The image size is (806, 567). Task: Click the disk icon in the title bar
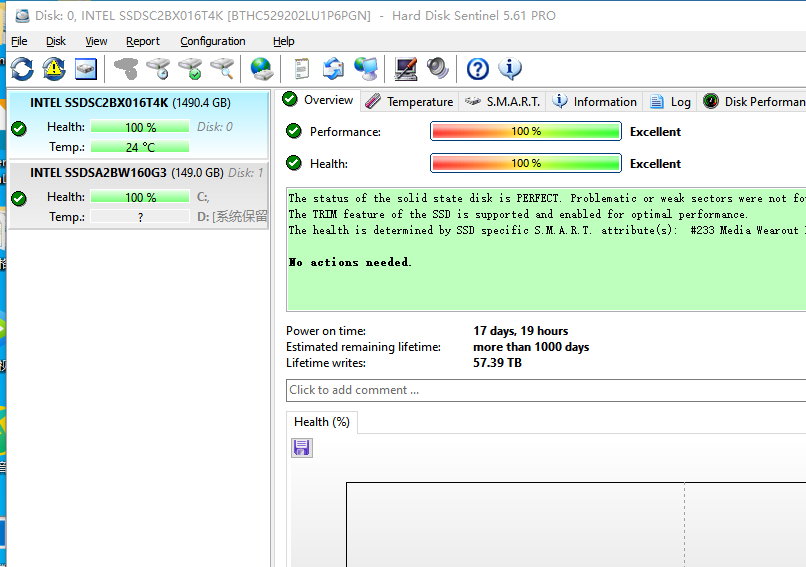tap(22, 16)
